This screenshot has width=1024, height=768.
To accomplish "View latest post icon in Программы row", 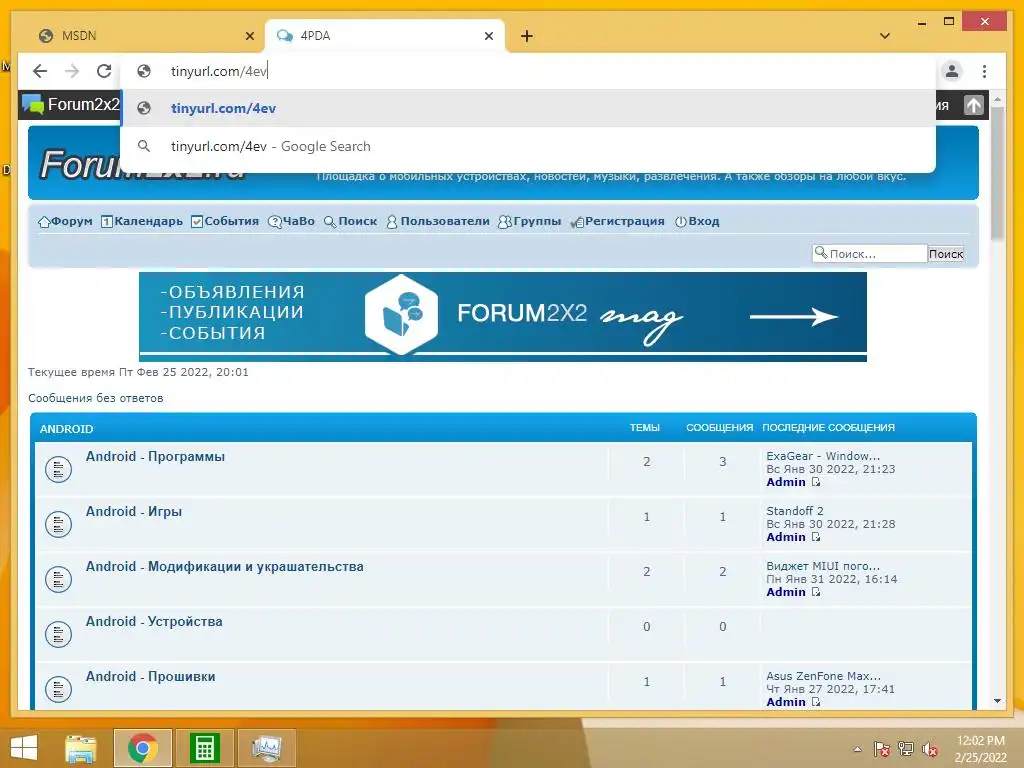I will (816, 482).
